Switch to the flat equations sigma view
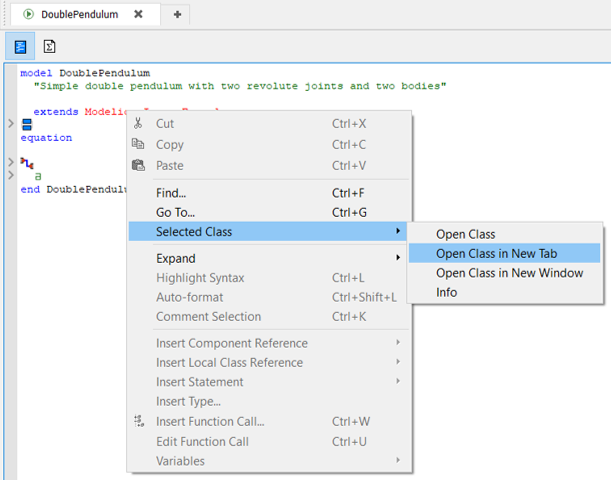Viewport: 611px width, 480px height. 49,46
